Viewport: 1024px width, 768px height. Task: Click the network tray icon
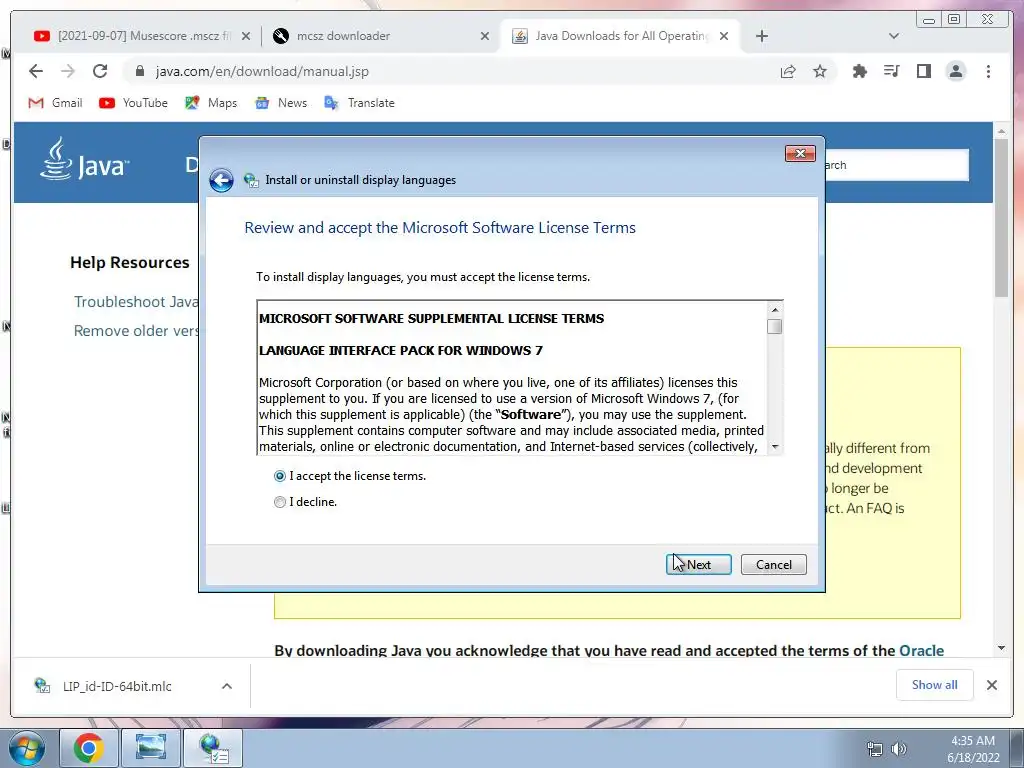874,748
